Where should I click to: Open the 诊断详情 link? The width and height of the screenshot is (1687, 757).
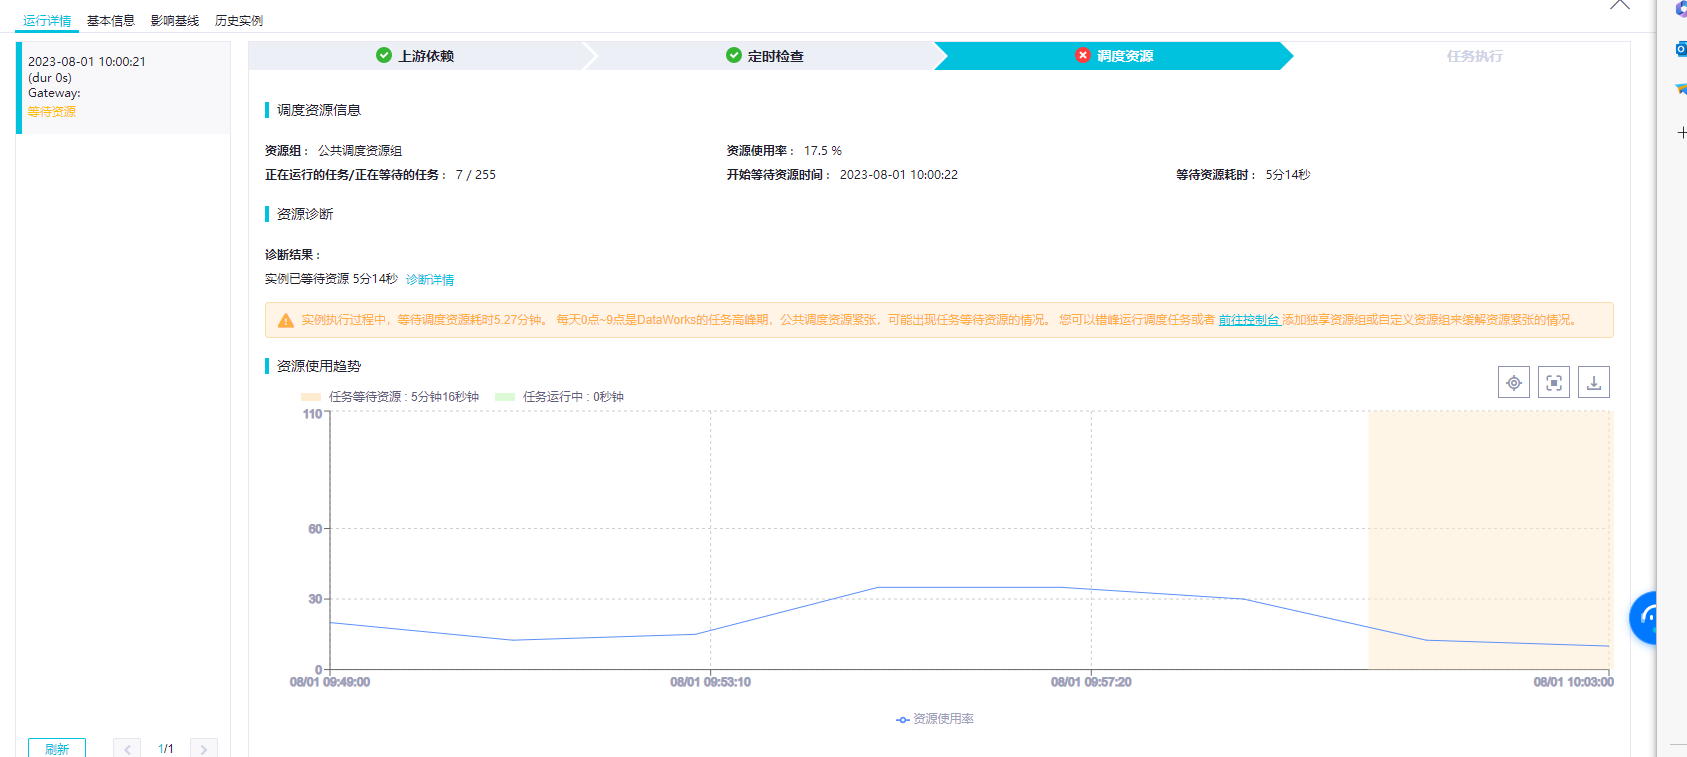pos(430,280)
